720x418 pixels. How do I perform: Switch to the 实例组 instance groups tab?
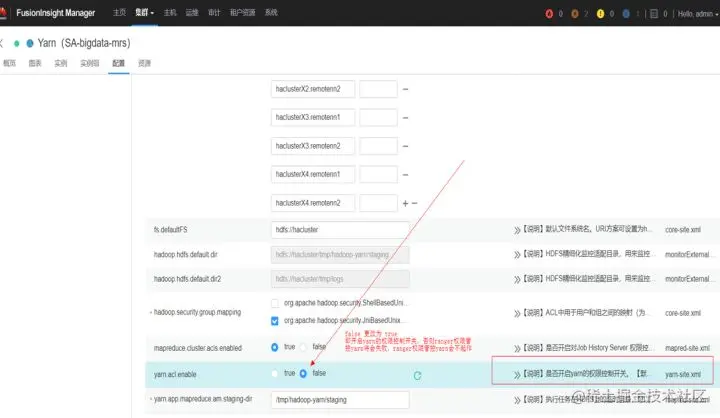pyautogui.click(x=90, y=63)
